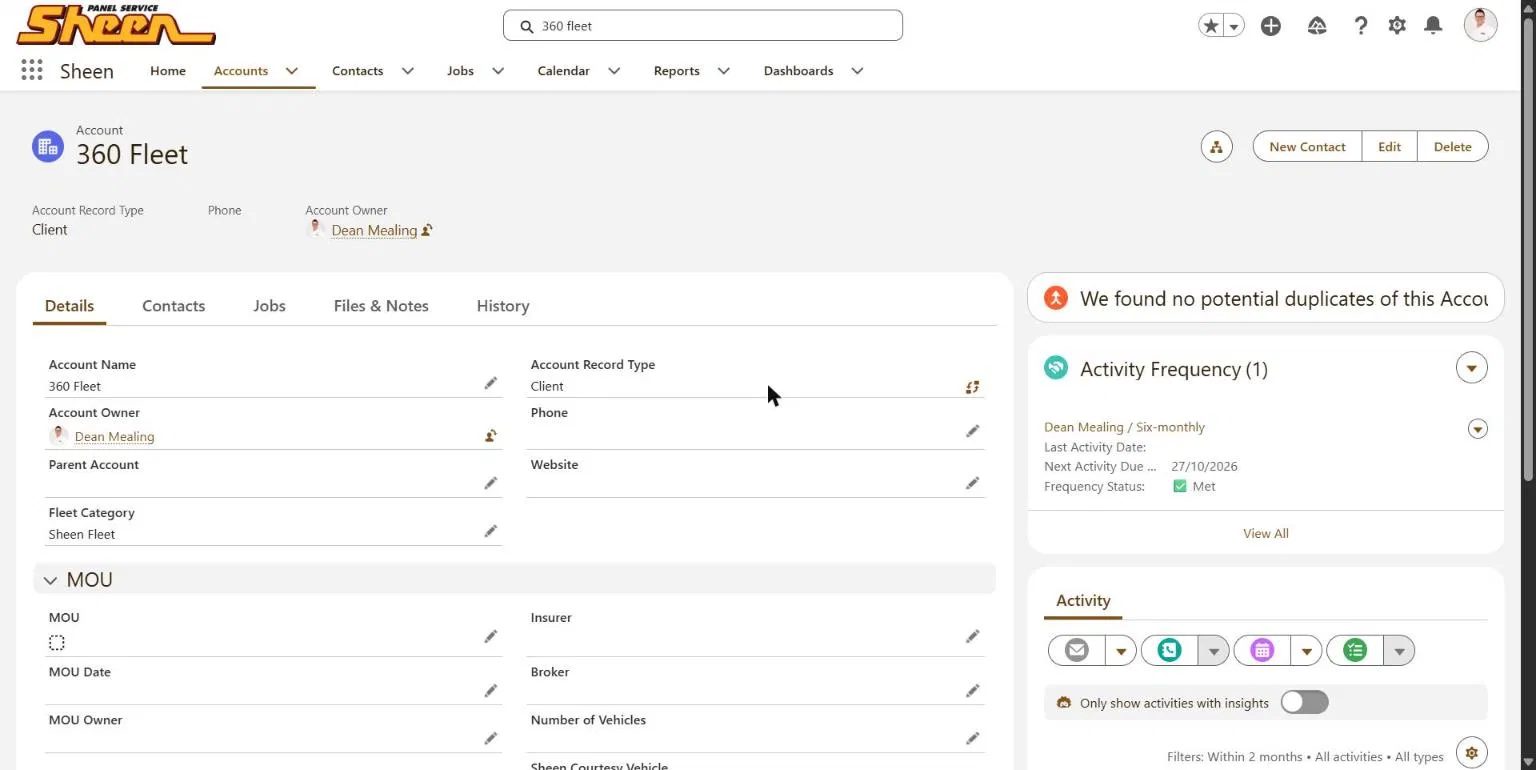
Task: Edit Fleet Category pencil icon
Action: [x=490, y=531]
